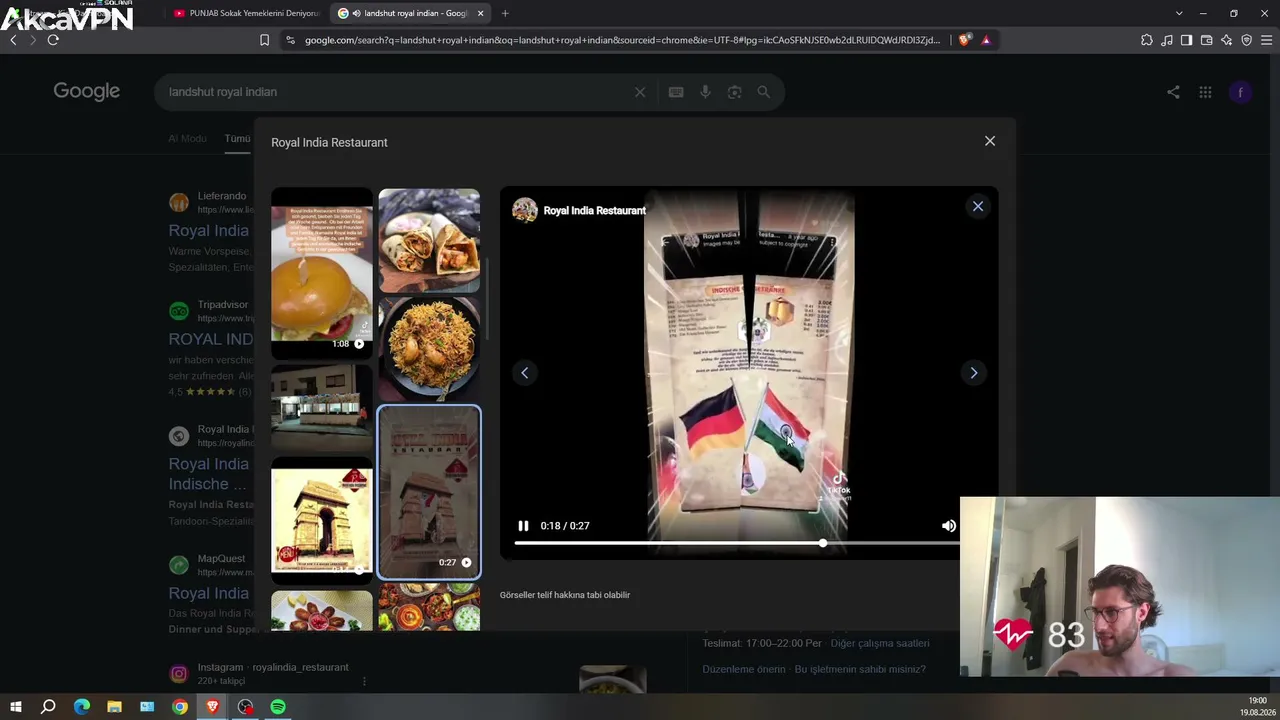This screenshot has width=1280, height=720.
Task: Close the Royal India Restaurant photos dialog
Action: point(990,141)
